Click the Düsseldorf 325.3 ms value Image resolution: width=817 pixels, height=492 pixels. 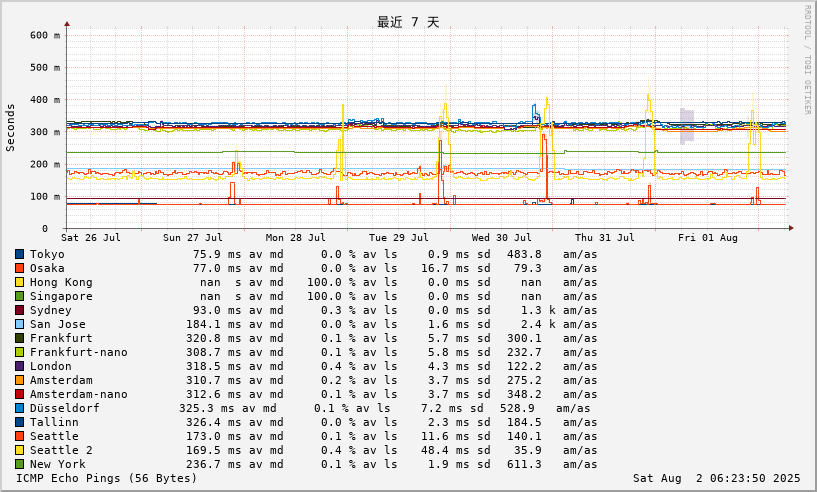(206, 409)
